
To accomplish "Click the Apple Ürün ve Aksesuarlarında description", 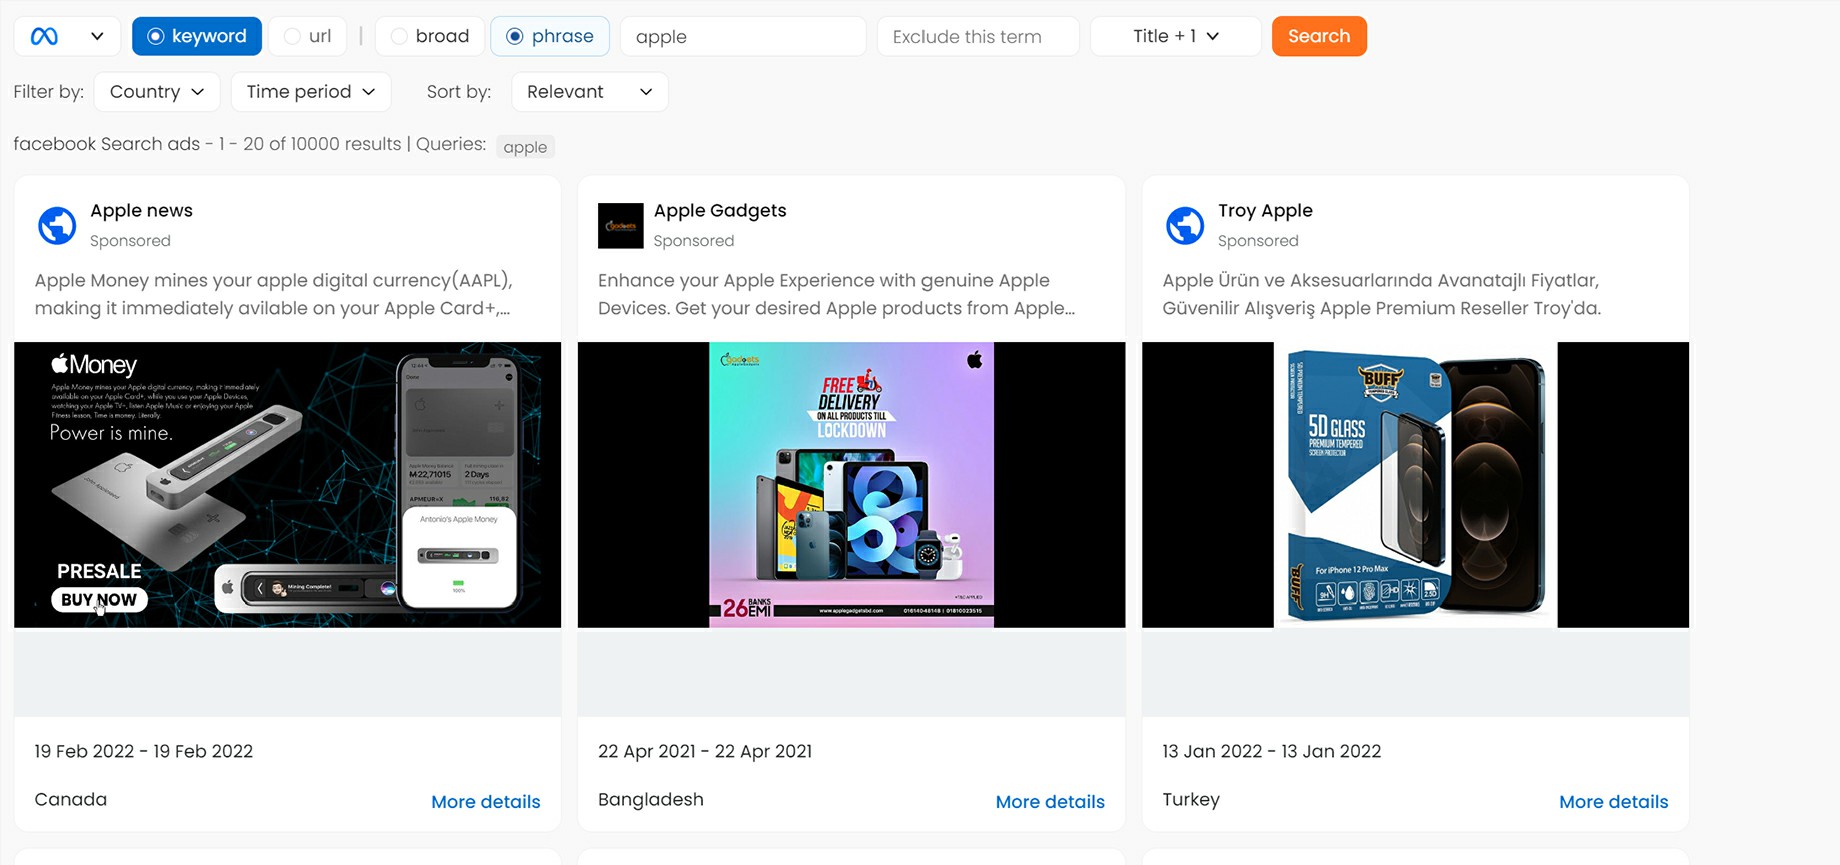I will [x=1382, y=294].
